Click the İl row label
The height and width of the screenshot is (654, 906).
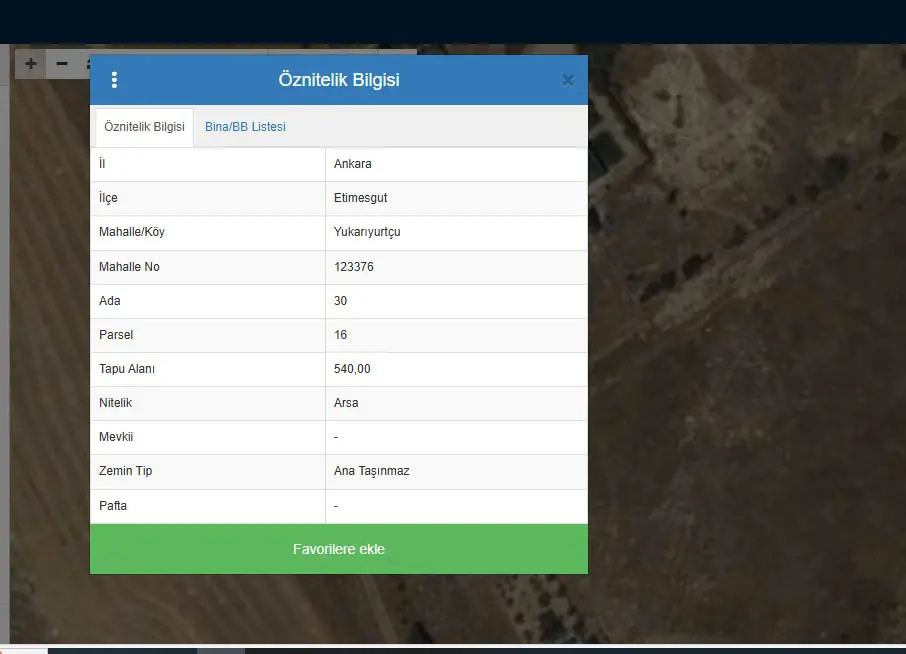pyautogui.click(x=102, y=164)
